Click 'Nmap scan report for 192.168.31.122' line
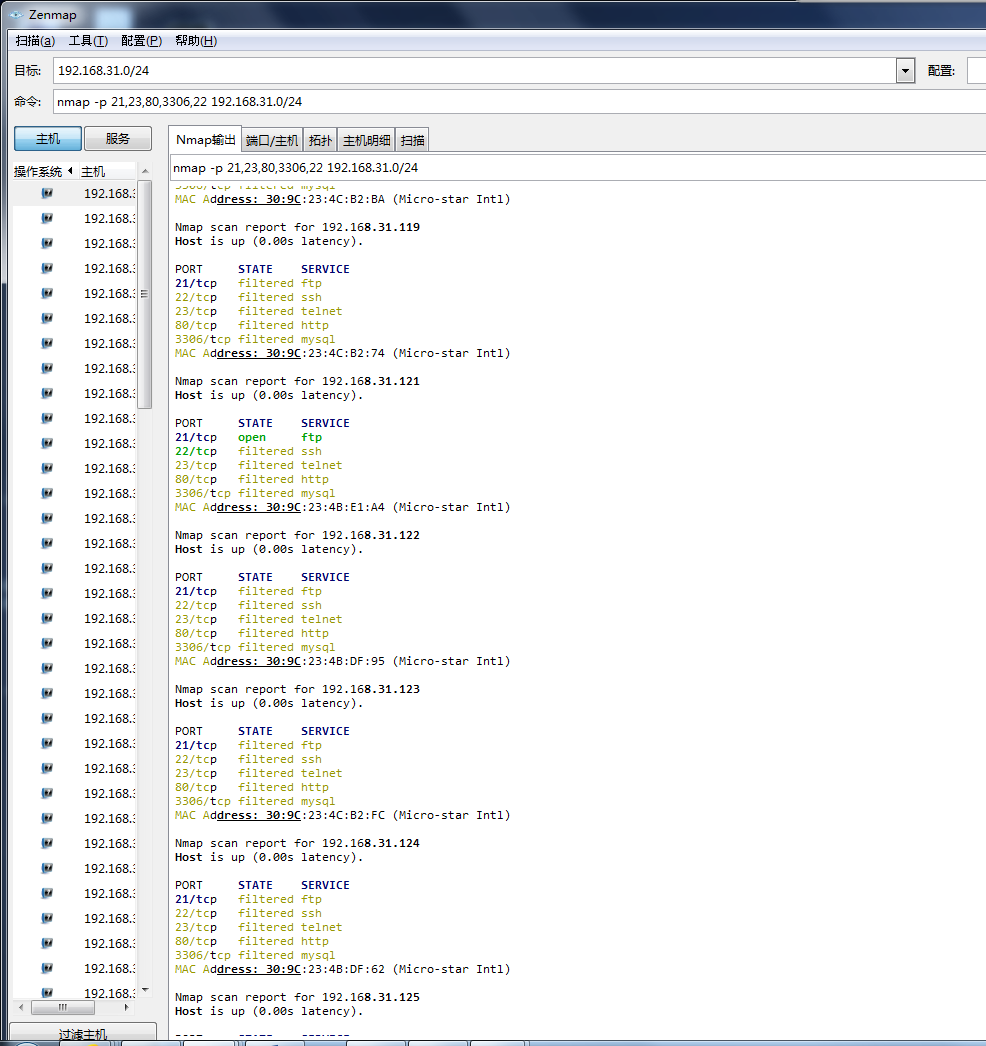Viewport: 986px width, 1046px height. click(x=298, y=536)
